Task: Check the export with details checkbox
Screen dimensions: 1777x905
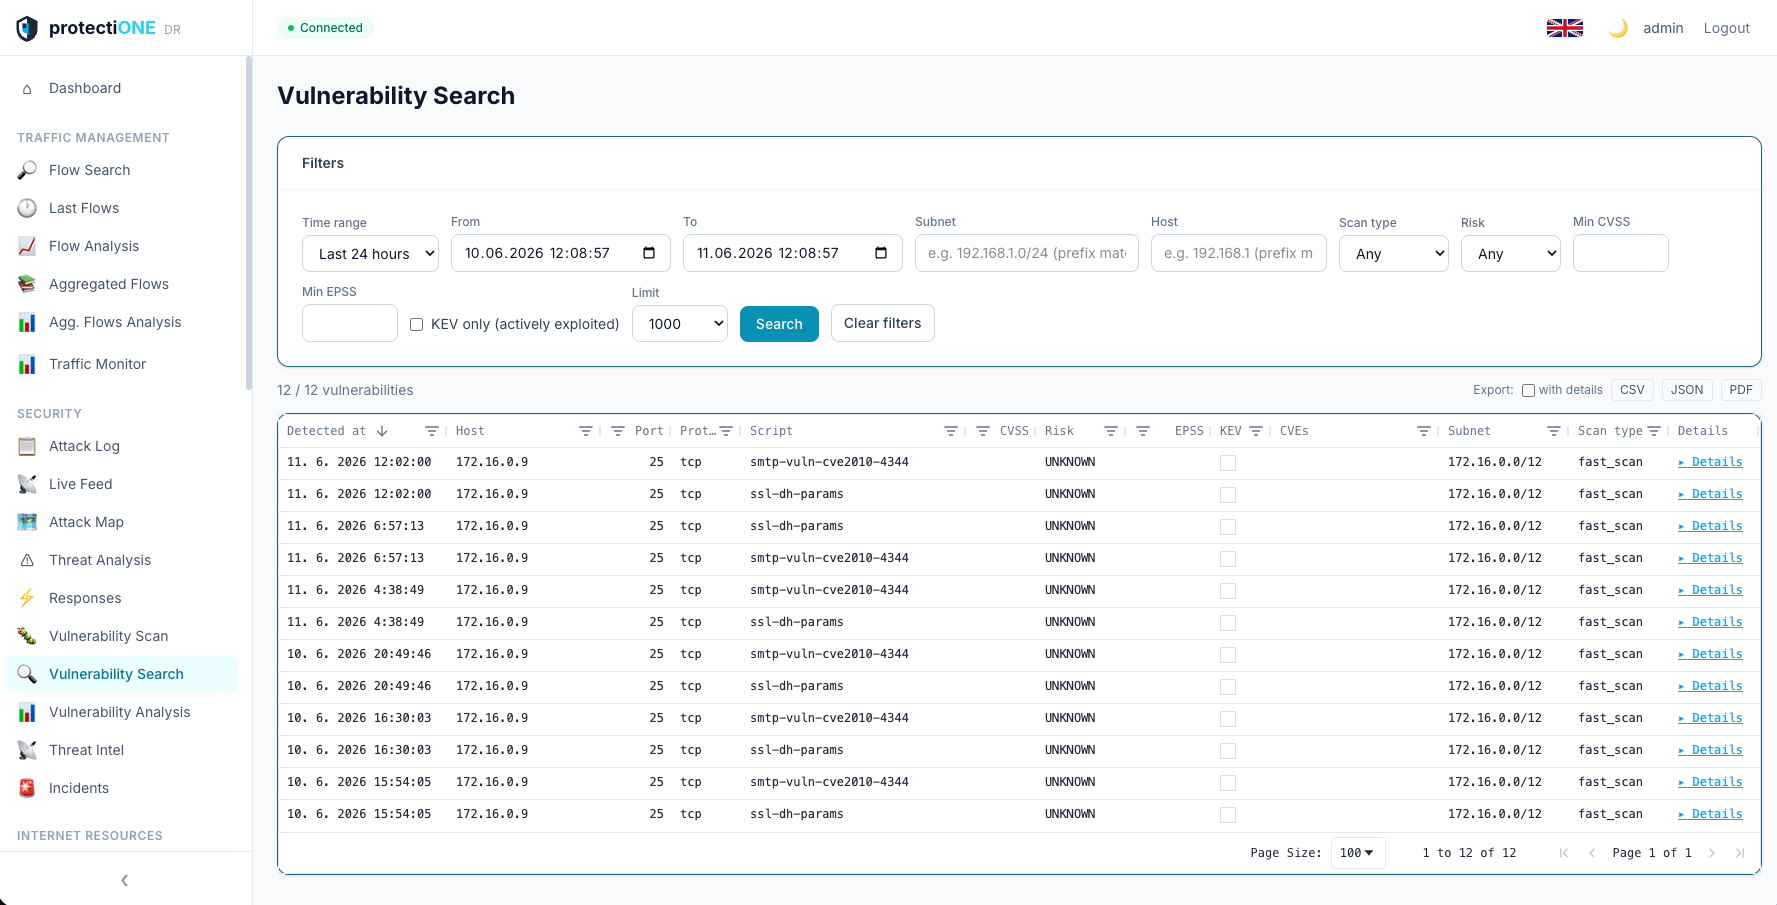Action: (1528, 390)
